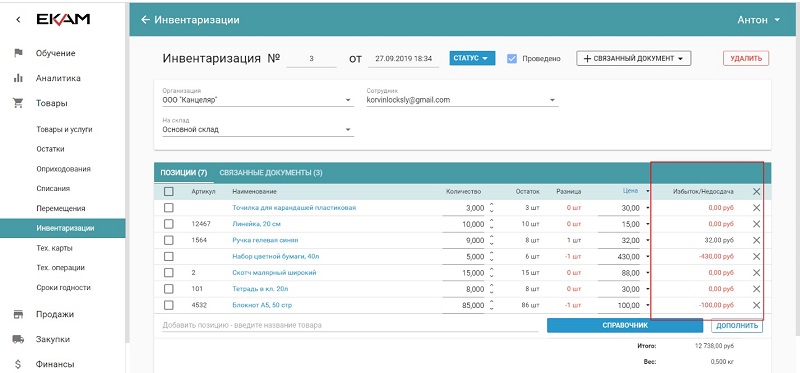Image resolution: width=800 pixels, height=373 pixels.
Task: Adjust quantity stepper for Набор цветной бумаги
Action: pos(491,257)
